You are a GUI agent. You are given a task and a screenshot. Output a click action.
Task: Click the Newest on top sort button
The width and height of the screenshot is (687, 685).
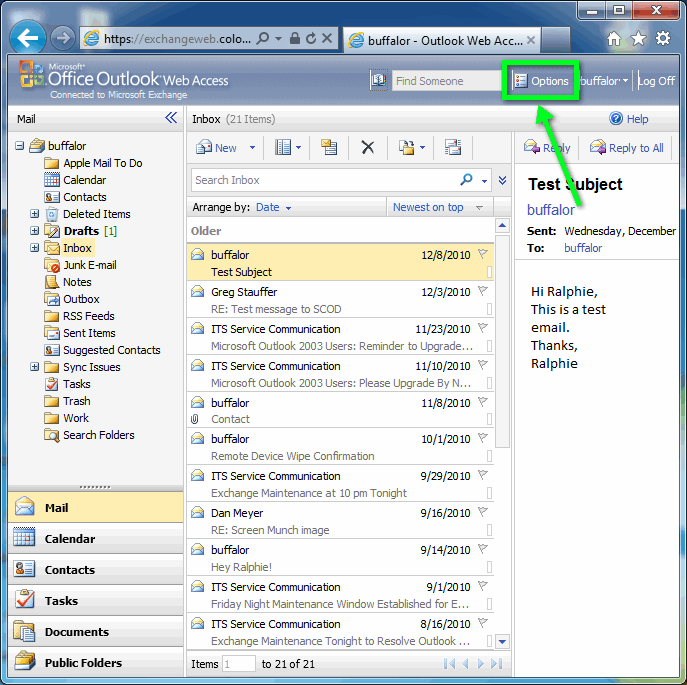coord(439,207)
